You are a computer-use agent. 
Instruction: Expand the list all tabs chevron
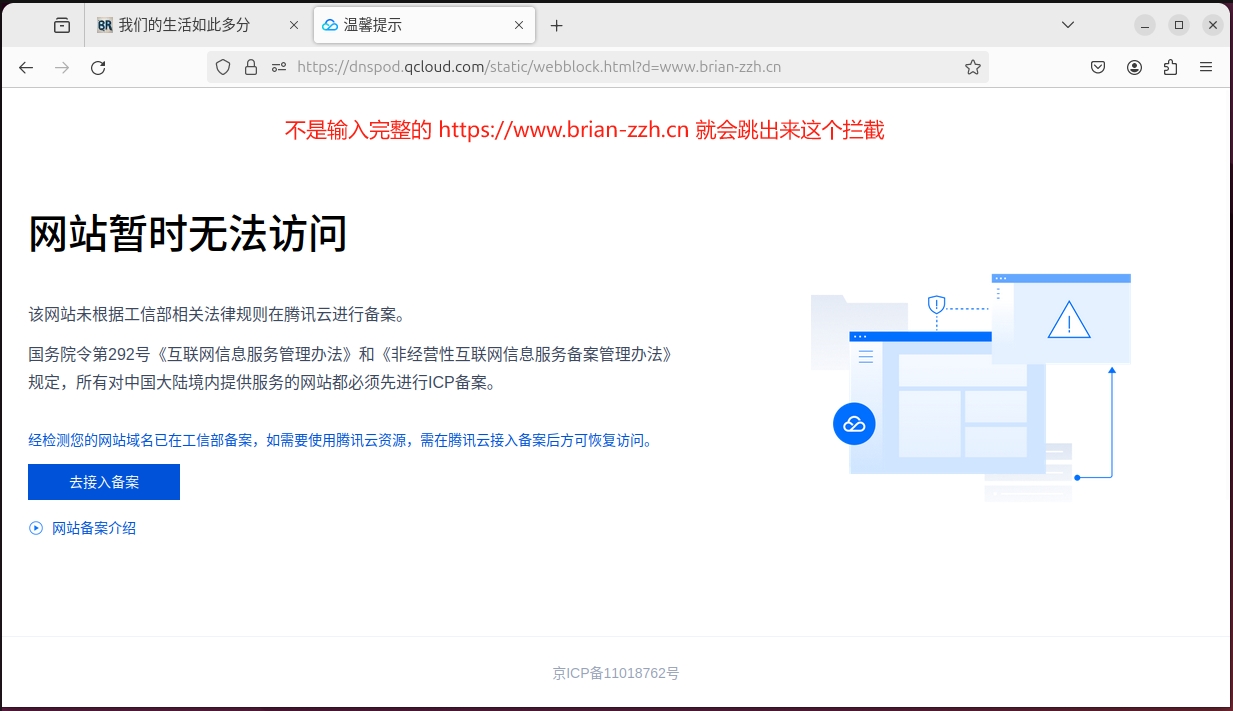click(x=1068, y=25)
